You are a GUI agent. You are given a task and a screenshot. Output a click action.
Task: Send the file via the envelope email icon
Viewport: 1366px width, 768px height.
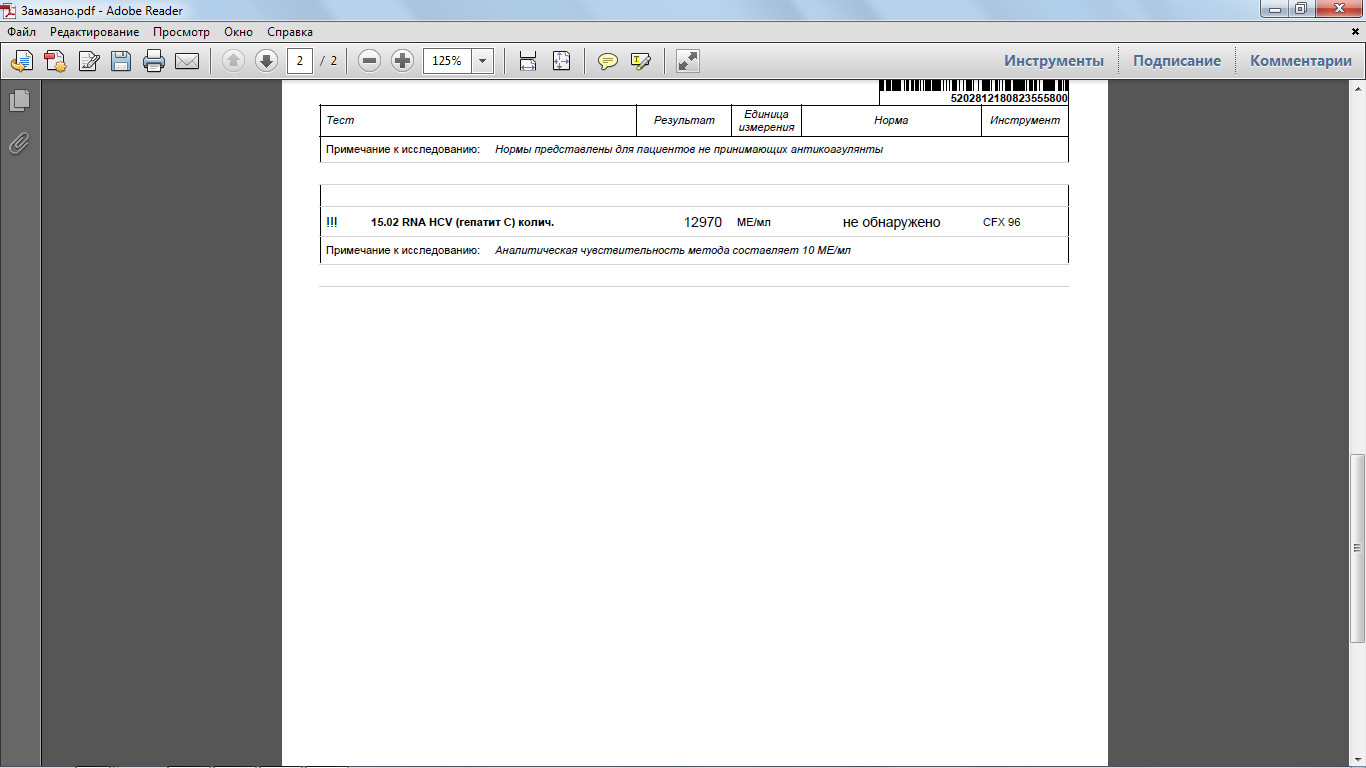pos(187,61)
